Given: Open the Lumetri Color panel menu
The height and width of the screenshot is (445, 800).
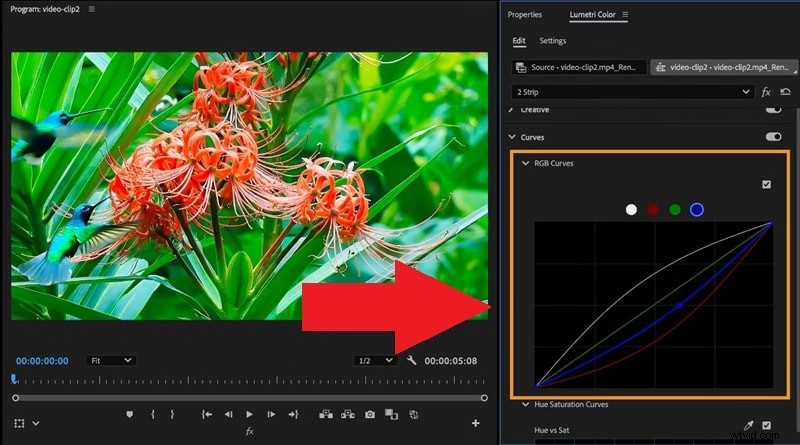Looking at the screenshot, I should point(625,14).
